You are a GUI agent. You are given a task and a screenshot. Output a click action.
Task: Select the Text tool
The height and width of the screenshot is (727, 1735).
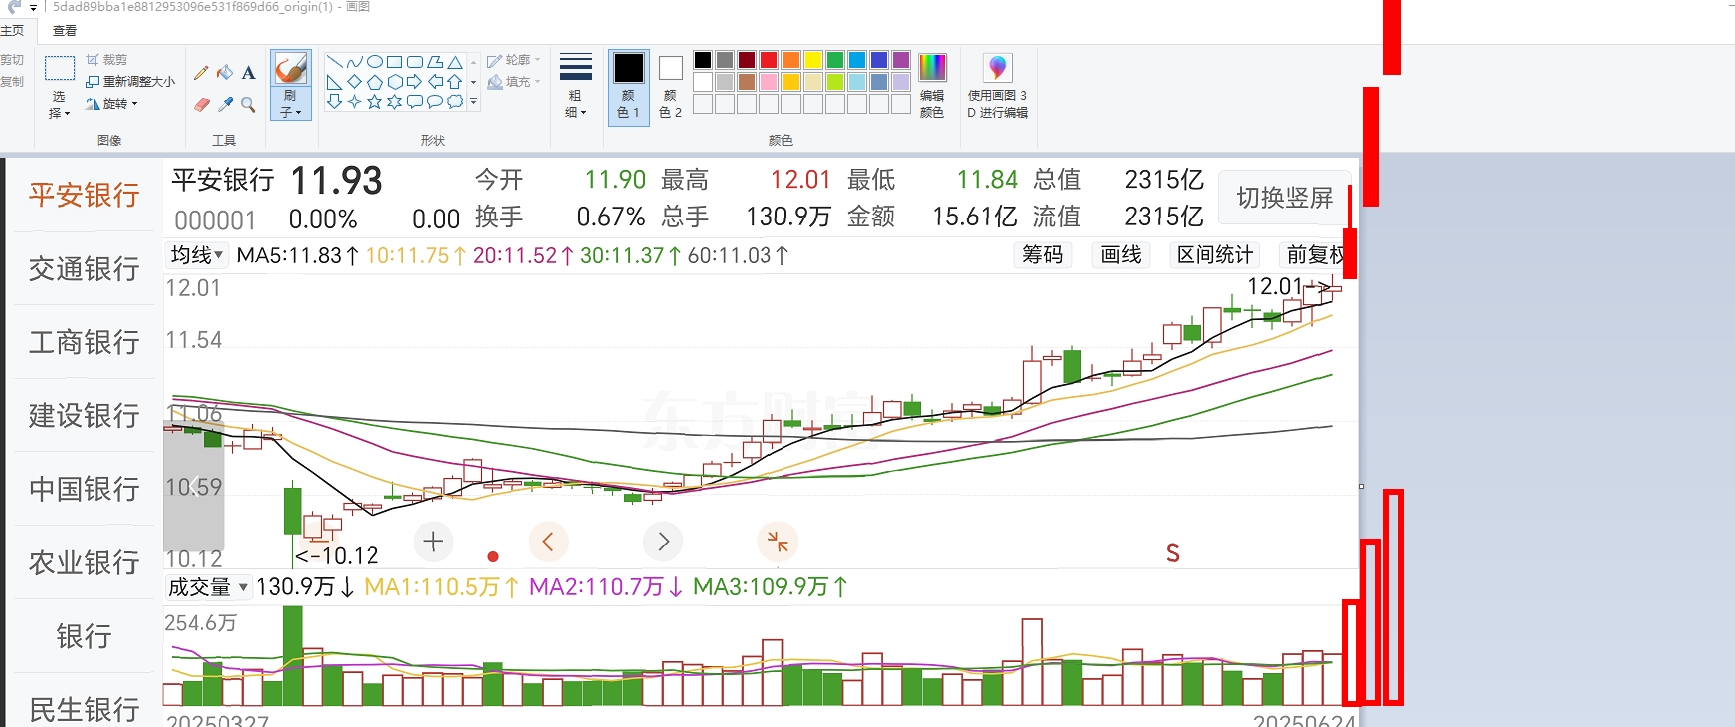tap(248, 73)
